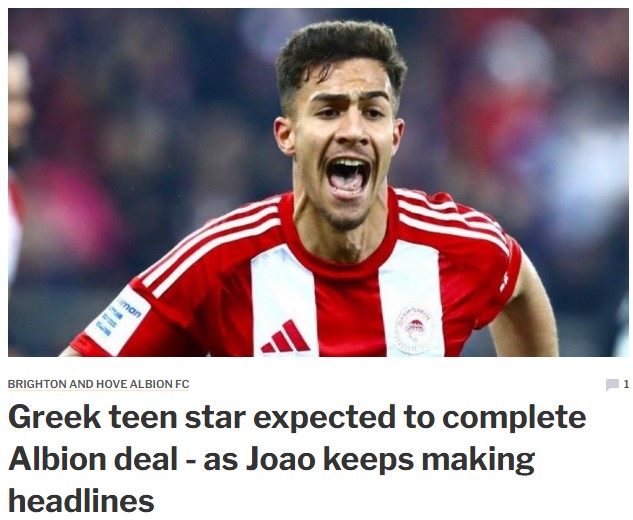This screenshot has width=633, height=520.
Task: Click the word "complete" in headline
Action: [514, 419]
